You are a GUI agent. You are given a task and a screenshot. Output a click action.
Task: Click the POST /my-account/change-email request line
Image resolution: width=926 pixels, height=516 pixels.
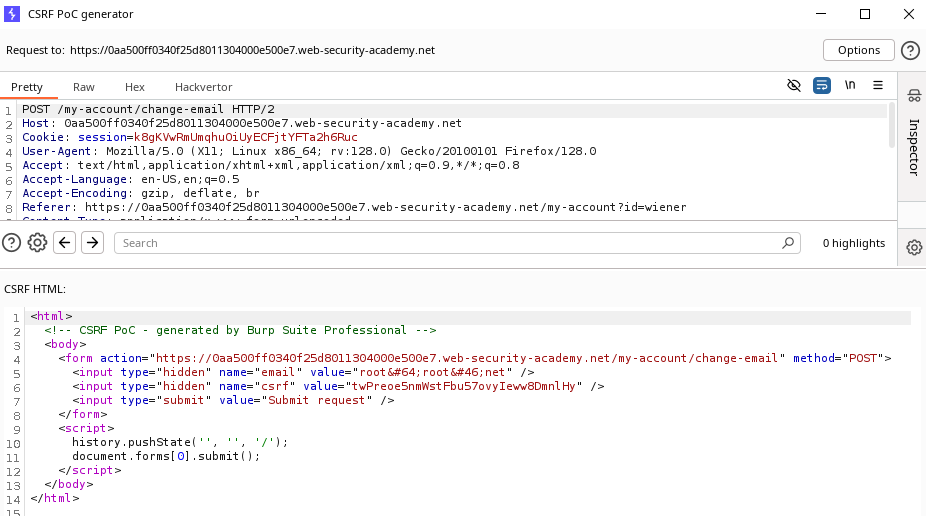148,109
